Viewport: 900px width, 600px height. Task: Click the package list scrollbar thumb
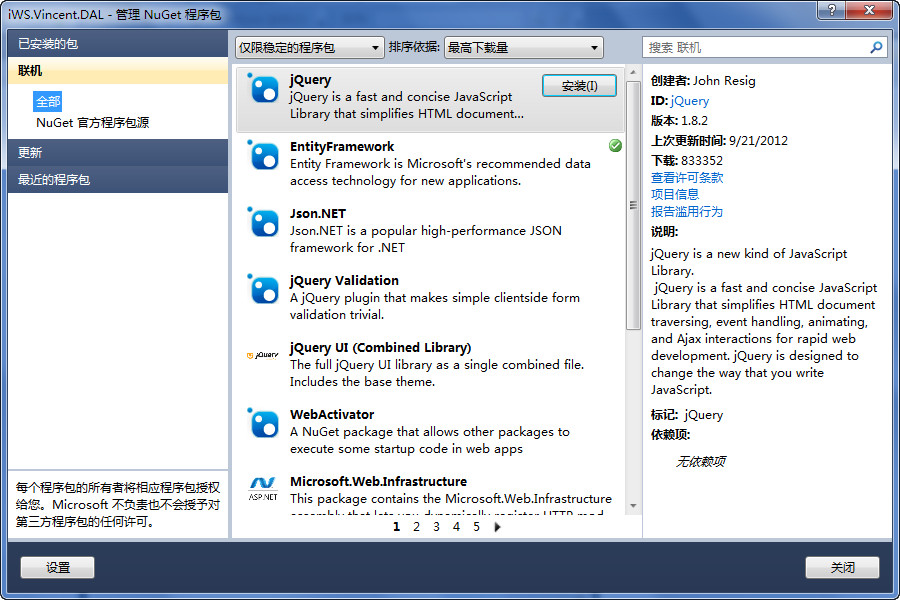(x=633, y=205)
